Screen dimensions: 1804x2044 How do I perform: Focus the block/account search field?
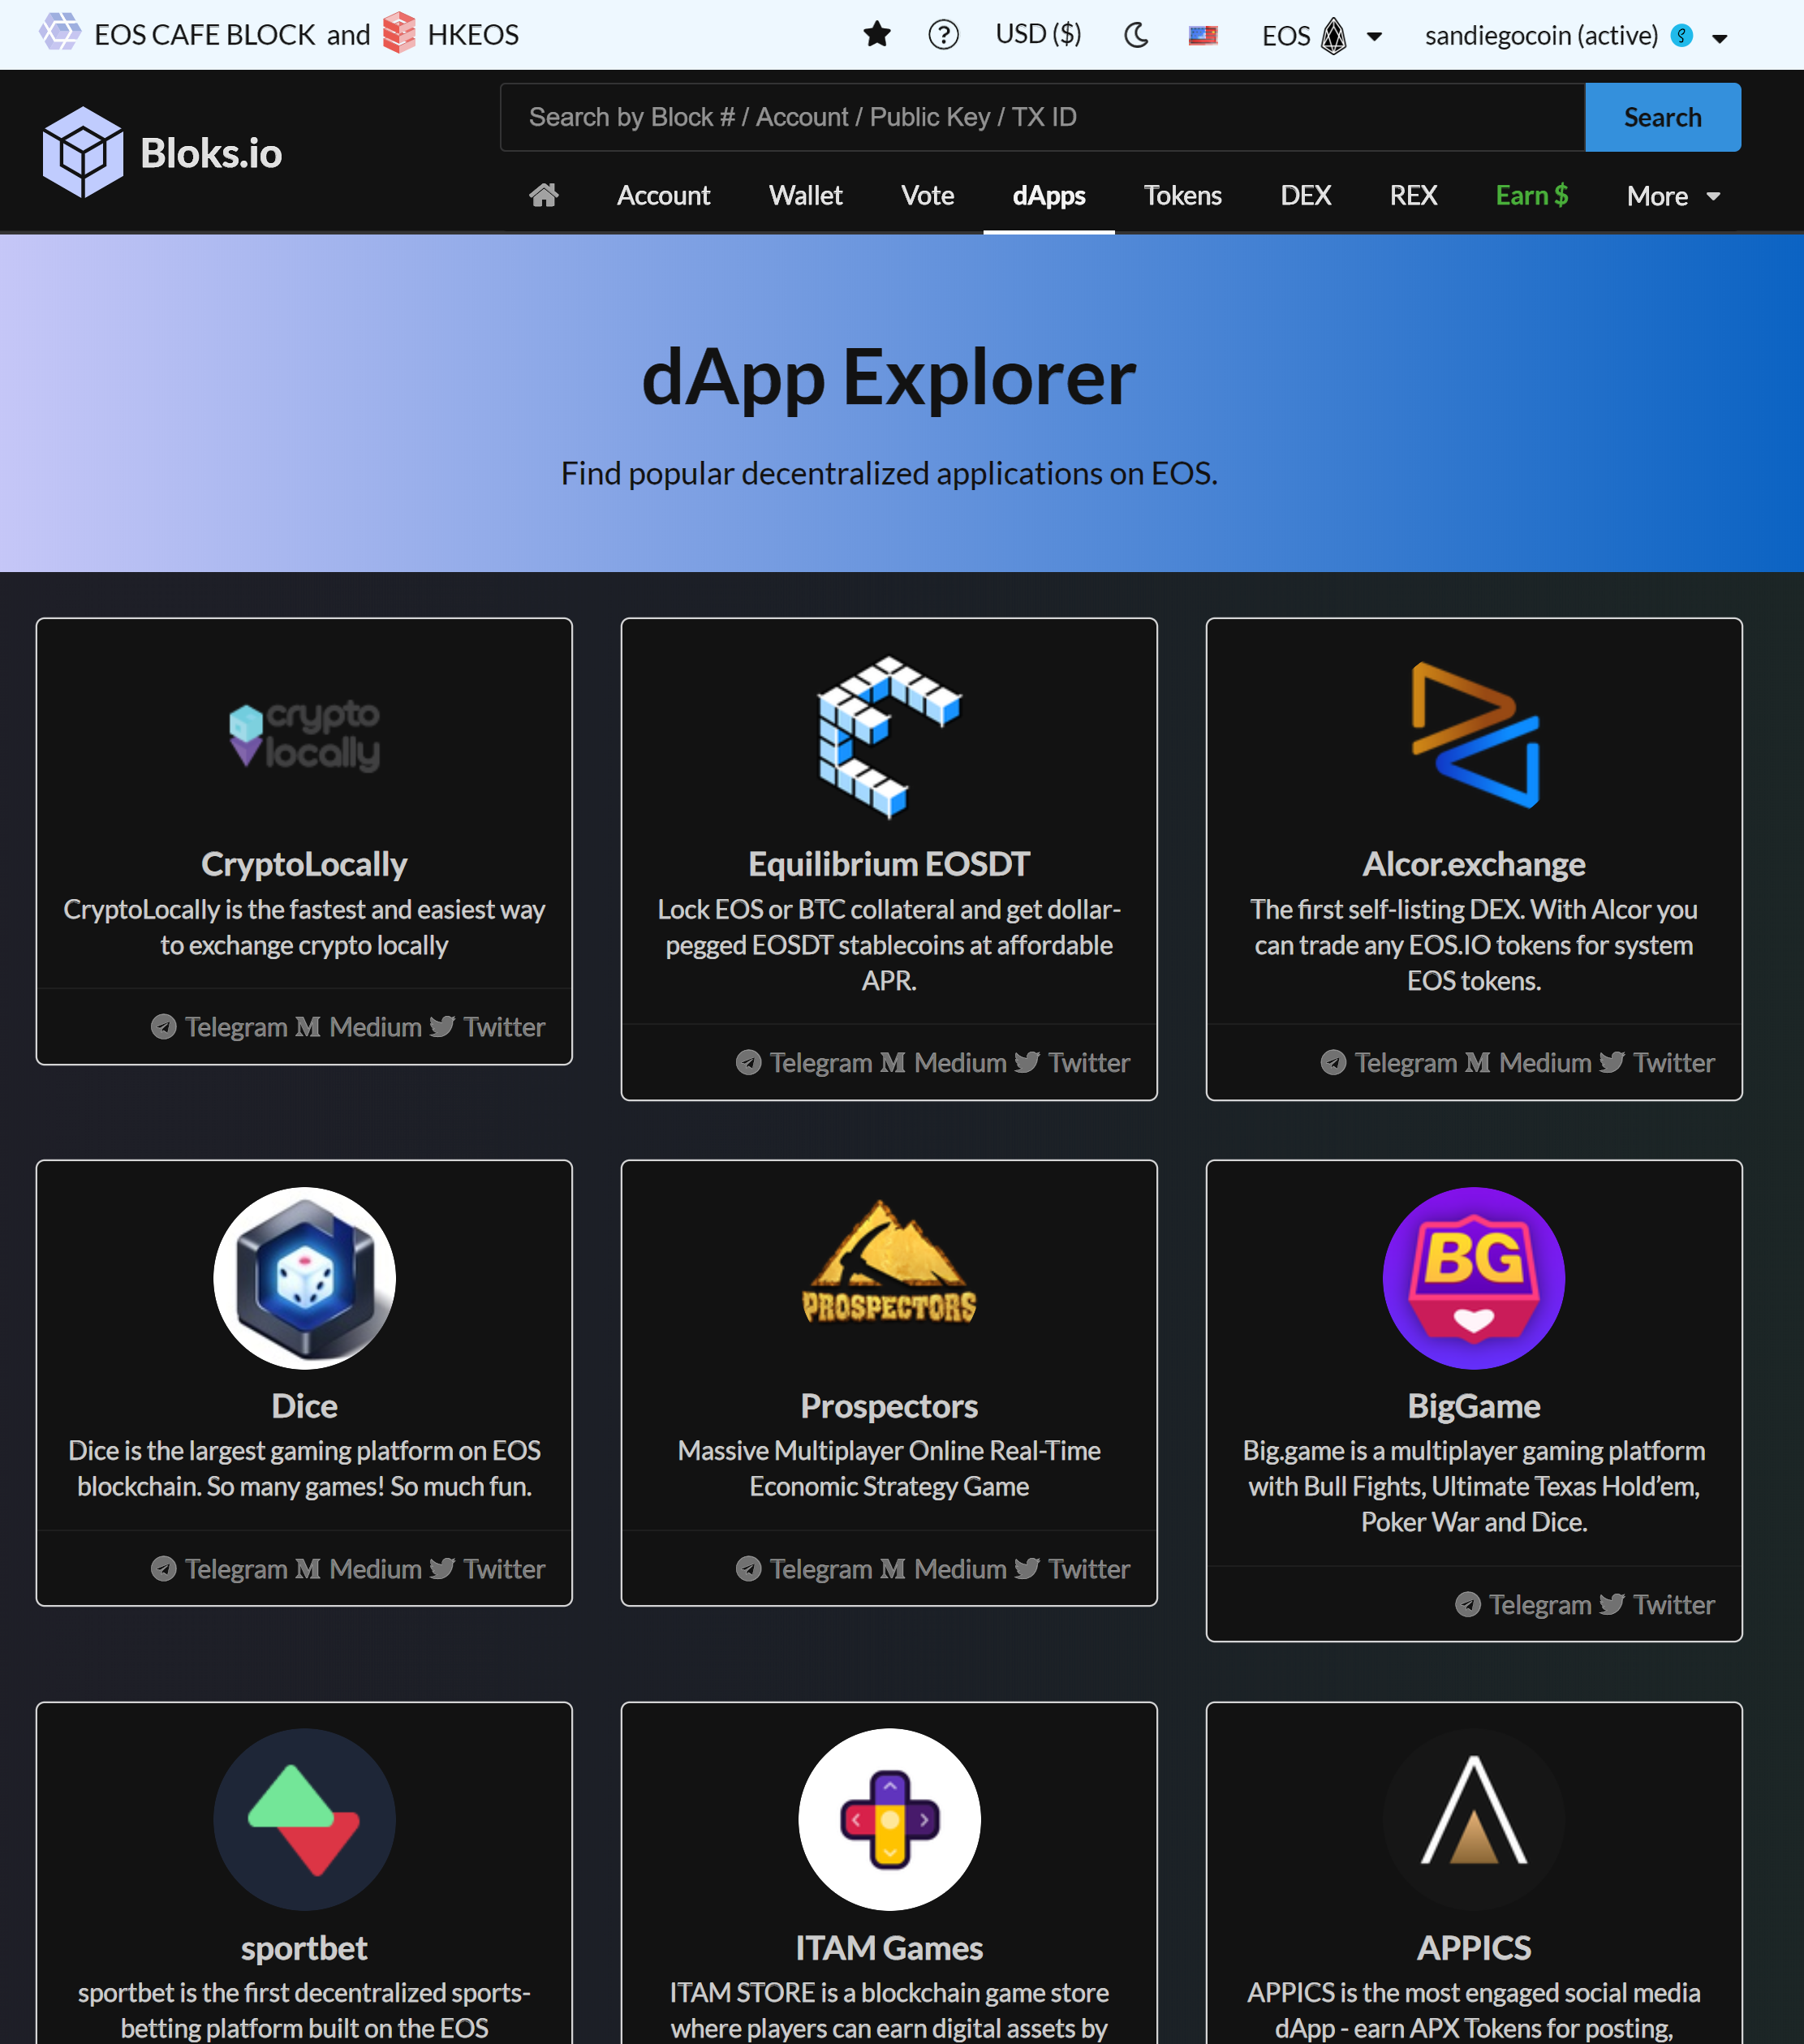(x=1042, y=117)
